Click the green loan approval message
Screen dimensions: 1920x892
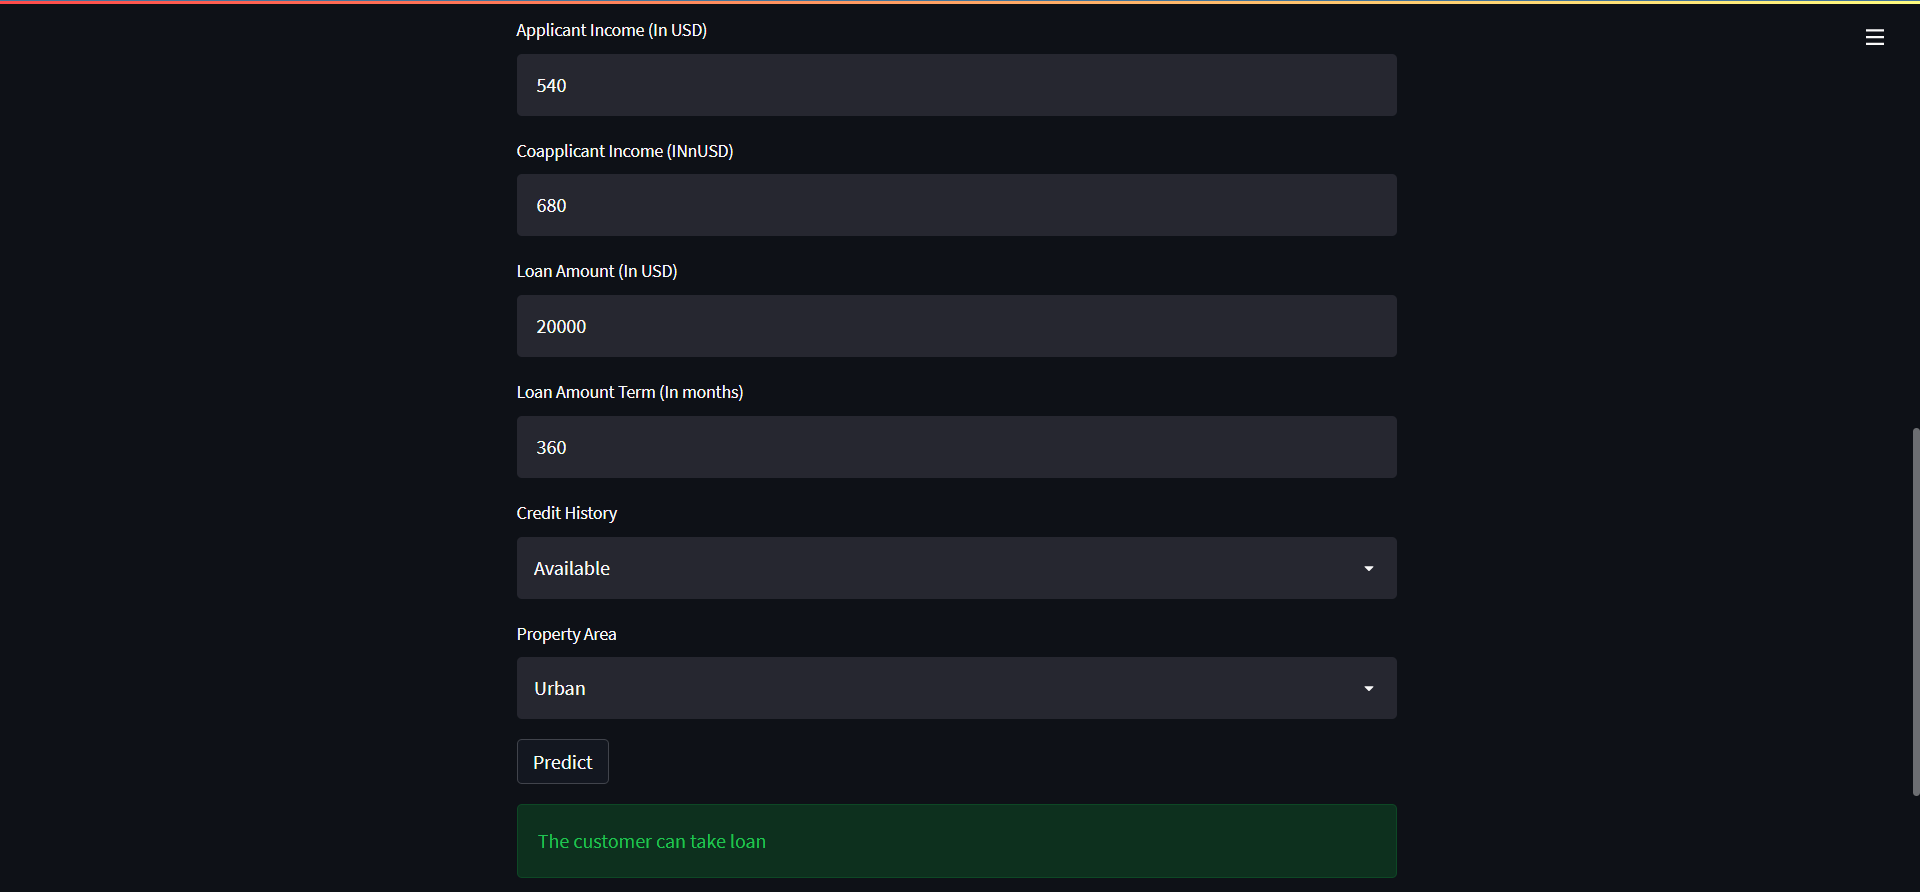click(x=956, y=841)
